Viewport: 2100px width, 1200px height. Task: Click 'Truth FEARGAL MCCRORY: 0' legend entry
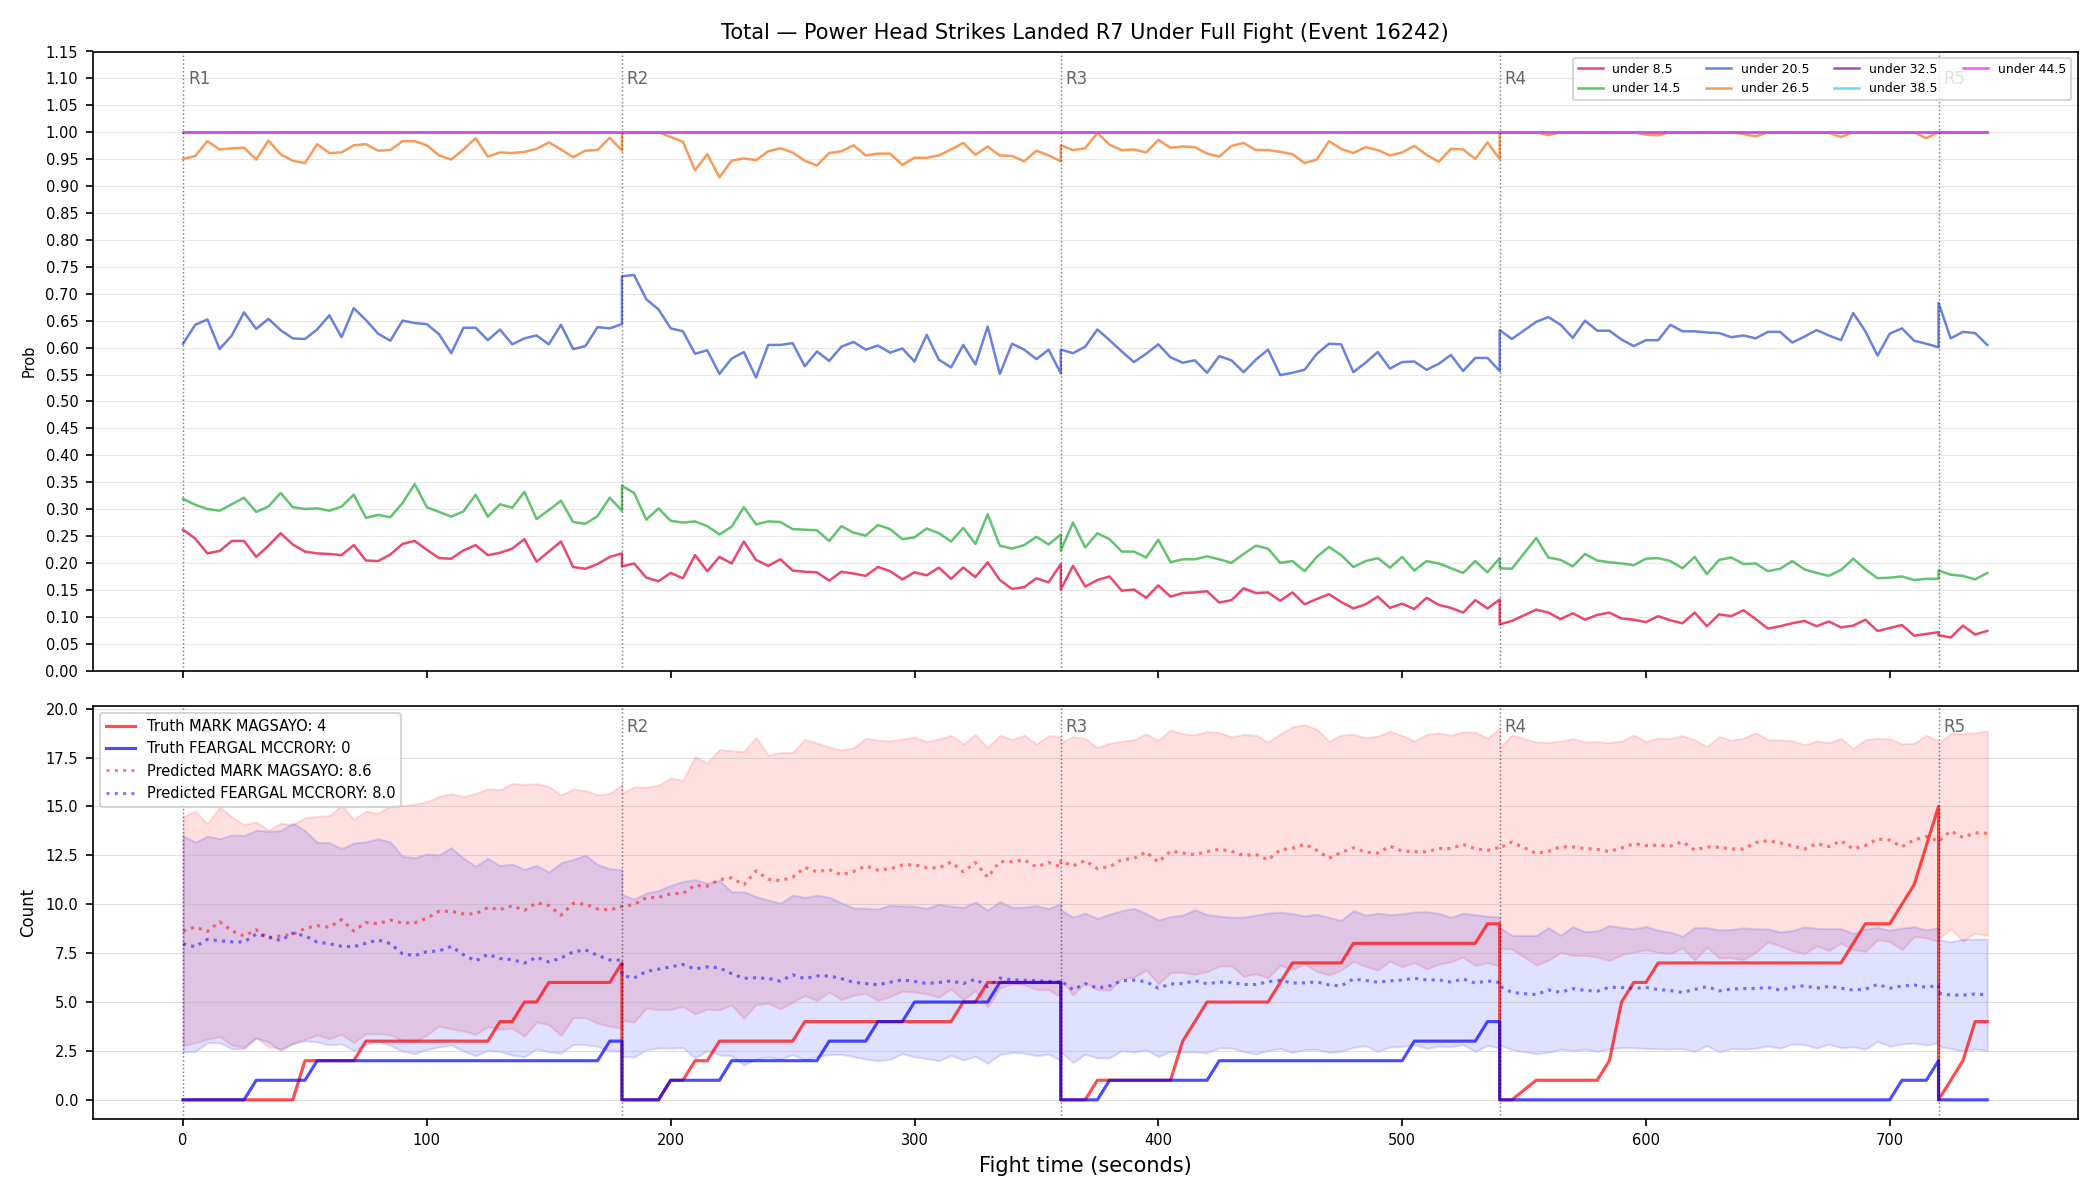(228, 748)
